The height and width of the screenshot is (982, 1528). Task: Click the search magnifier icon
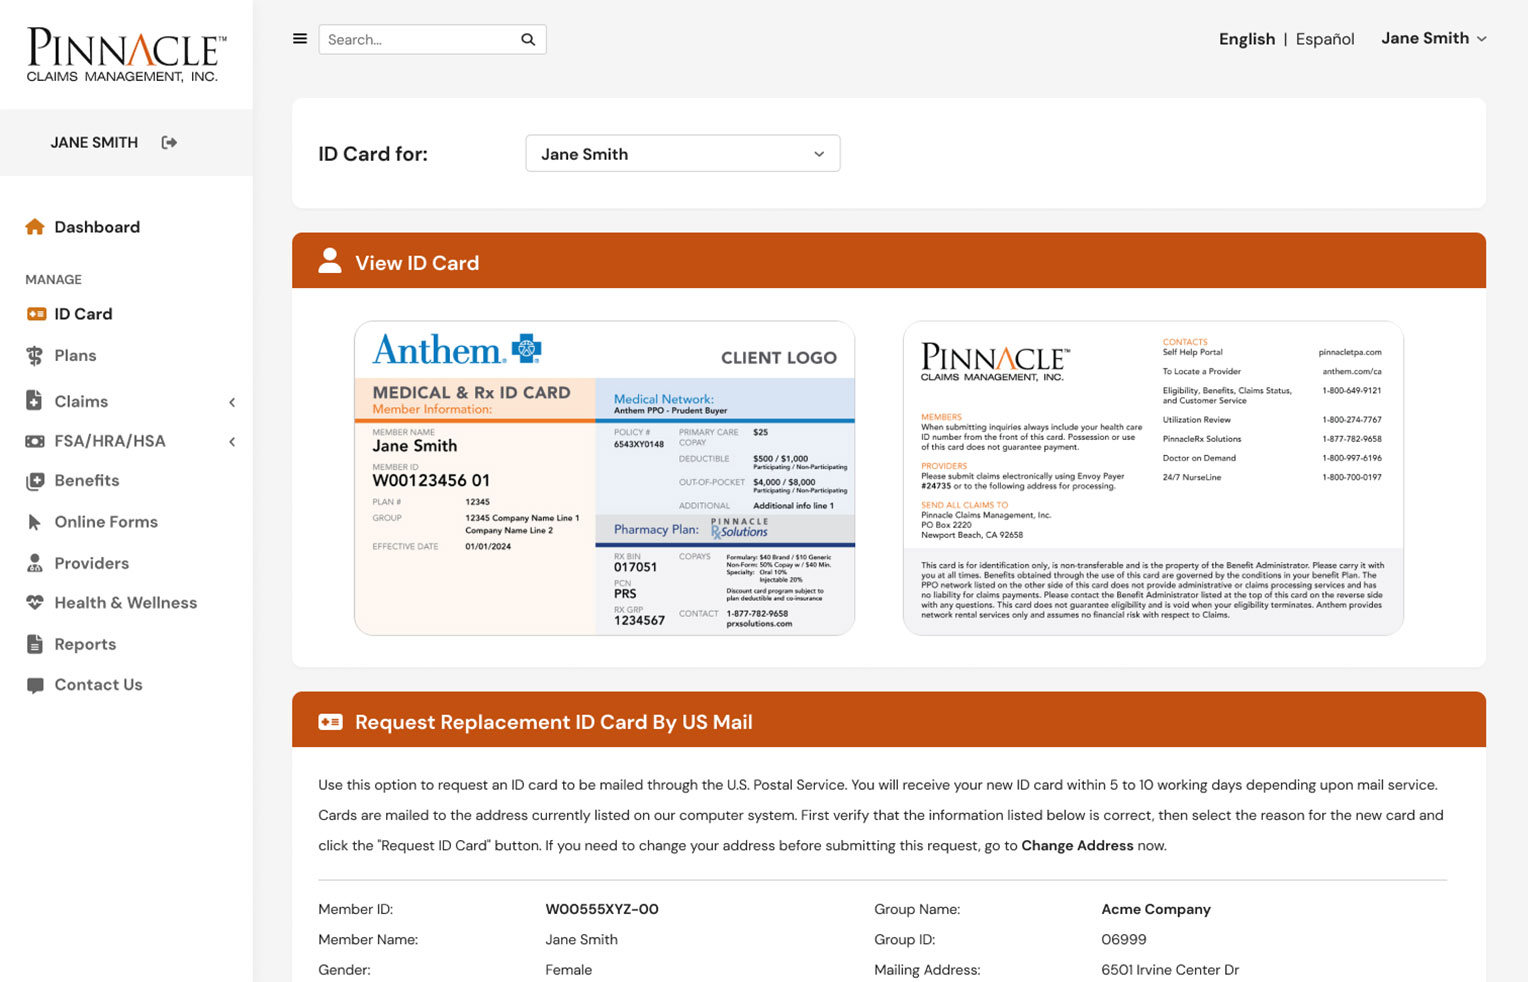[x=528, y=40]
